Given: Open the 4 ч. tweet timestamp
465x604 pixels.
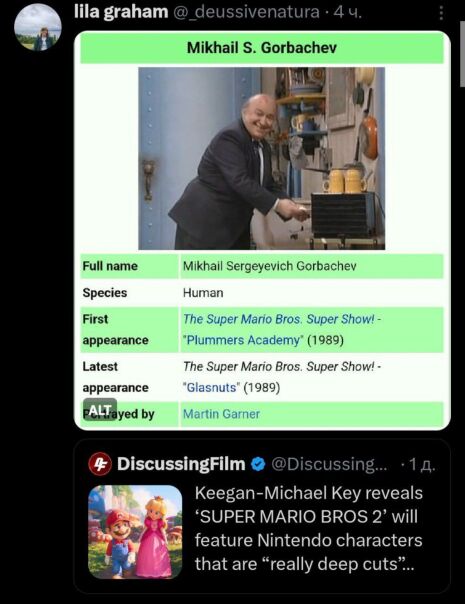Looking at the screenshot, I should click(x=348, y=13).
